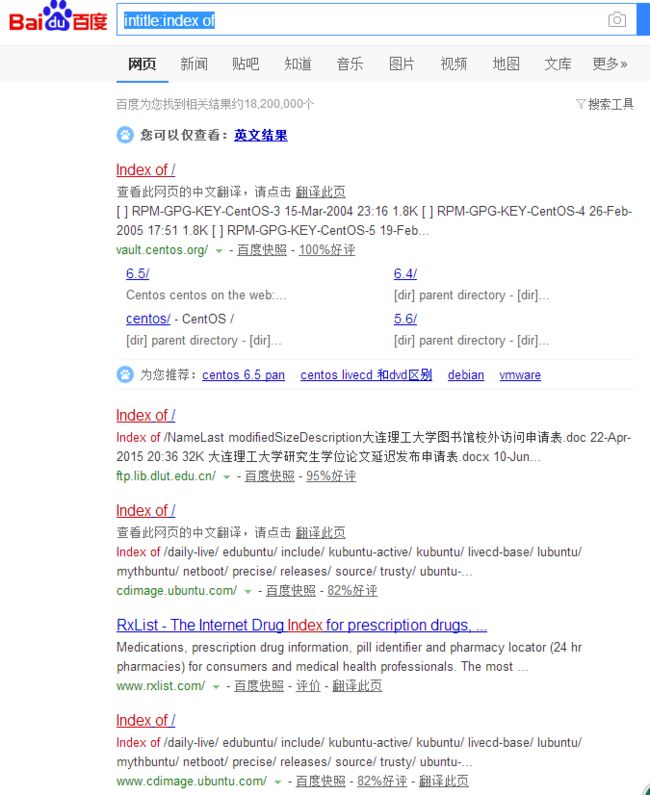Click the camera image-search icon

[x=617, y=20]
